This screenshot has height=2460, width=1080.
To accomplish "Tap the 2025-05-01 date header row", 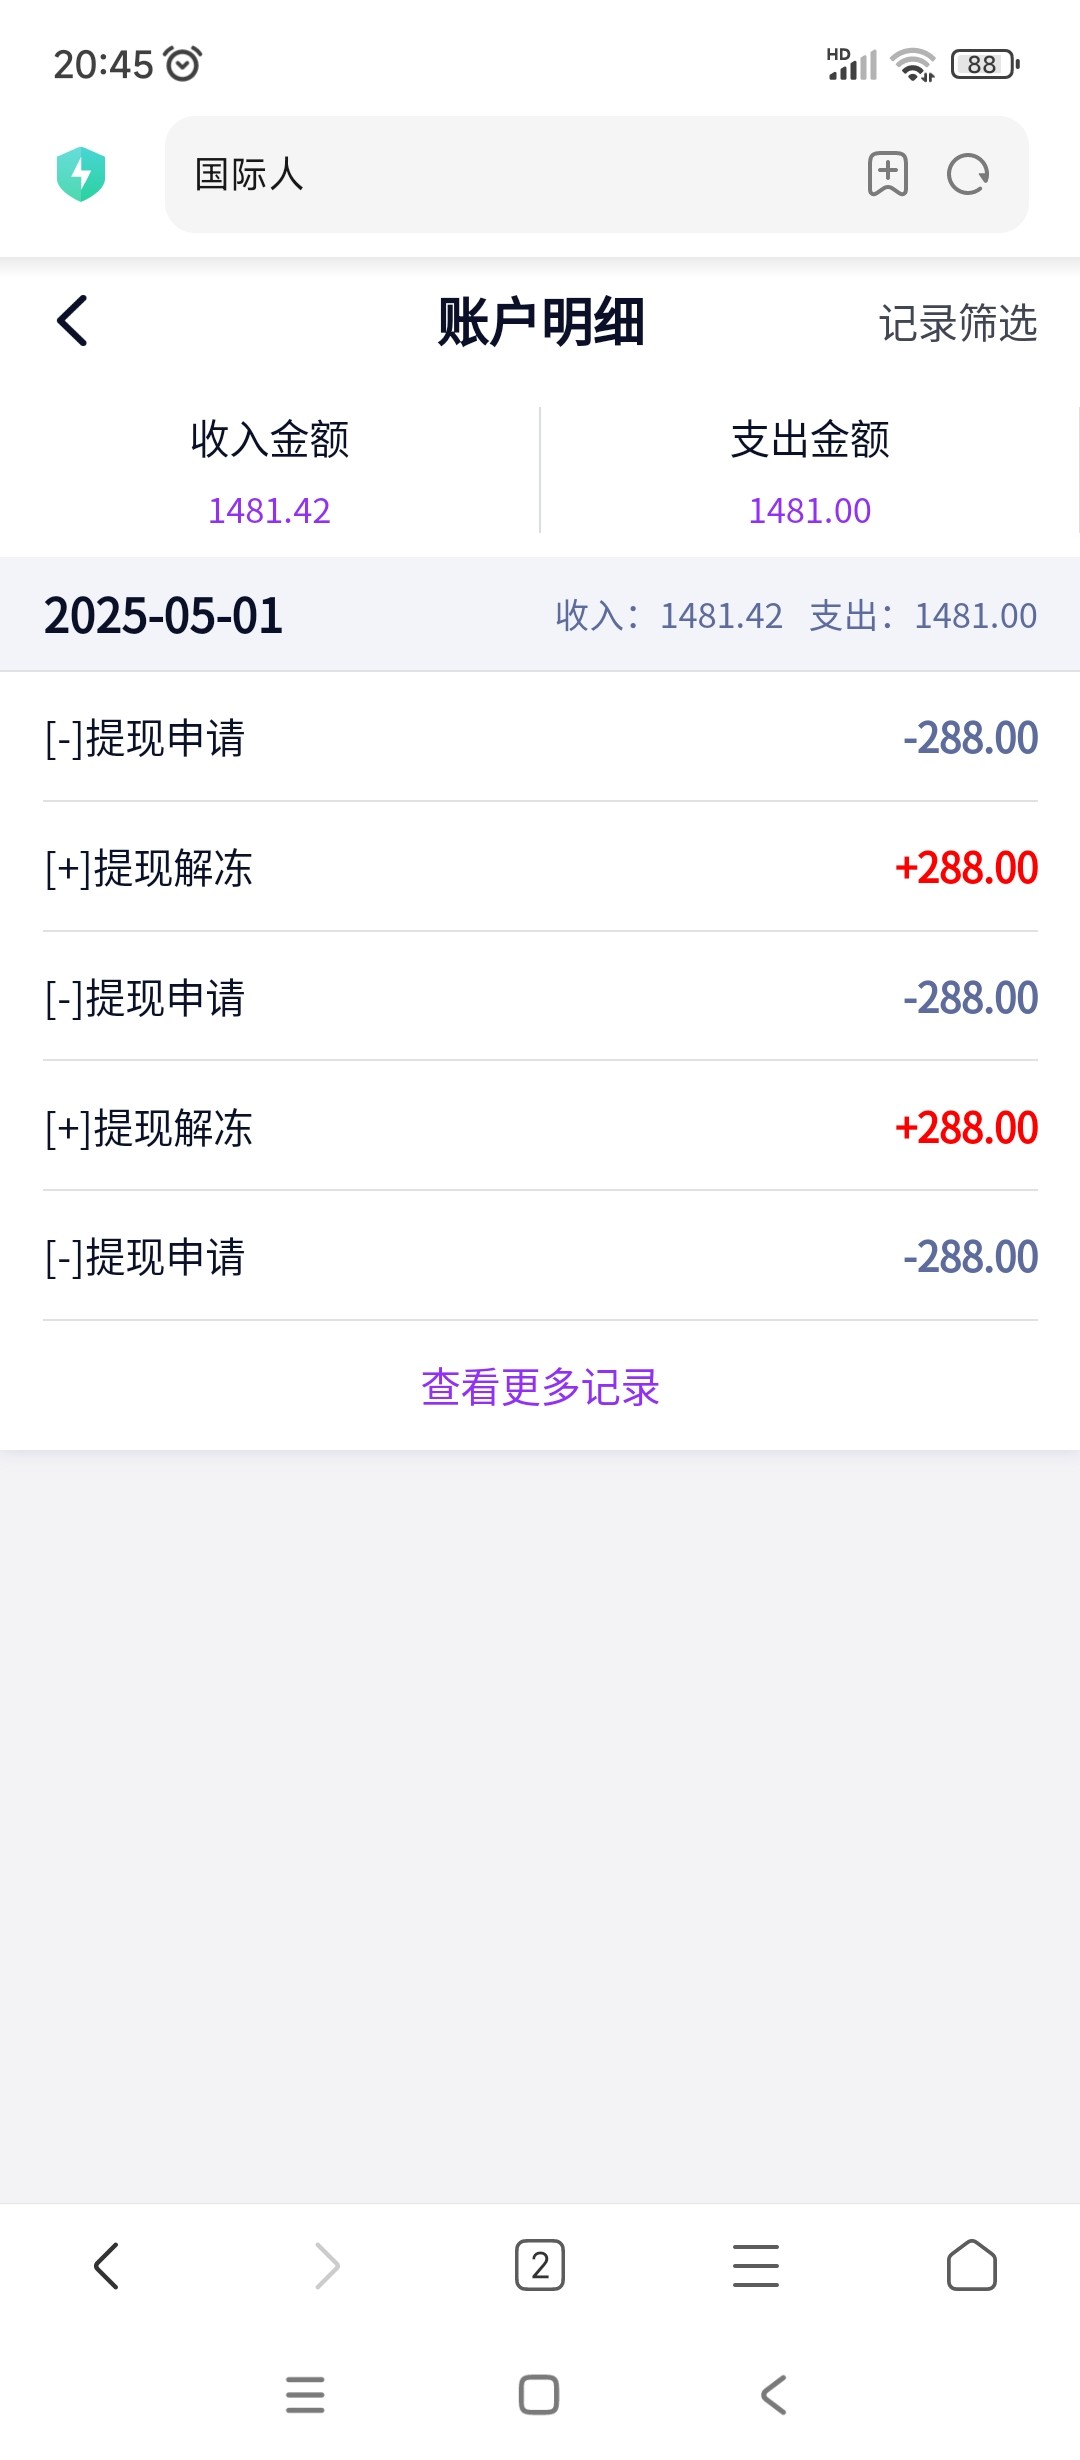I will pyautogui.click(x=540, y=615).
